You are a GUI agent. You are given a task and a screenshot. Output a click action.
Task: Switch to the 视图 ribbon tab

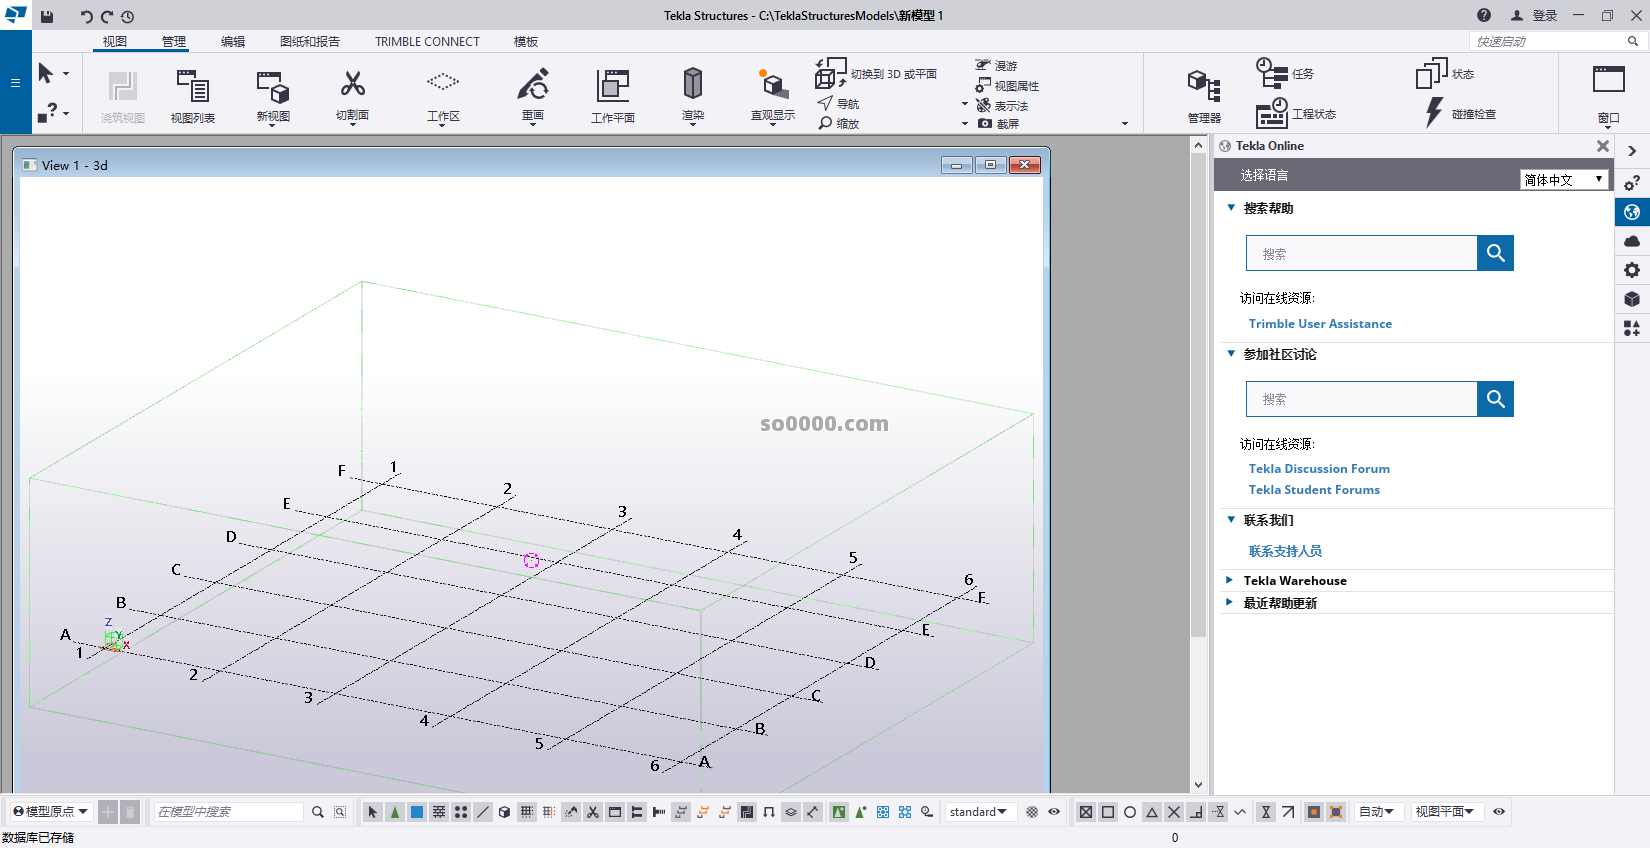tap(115, 41)
